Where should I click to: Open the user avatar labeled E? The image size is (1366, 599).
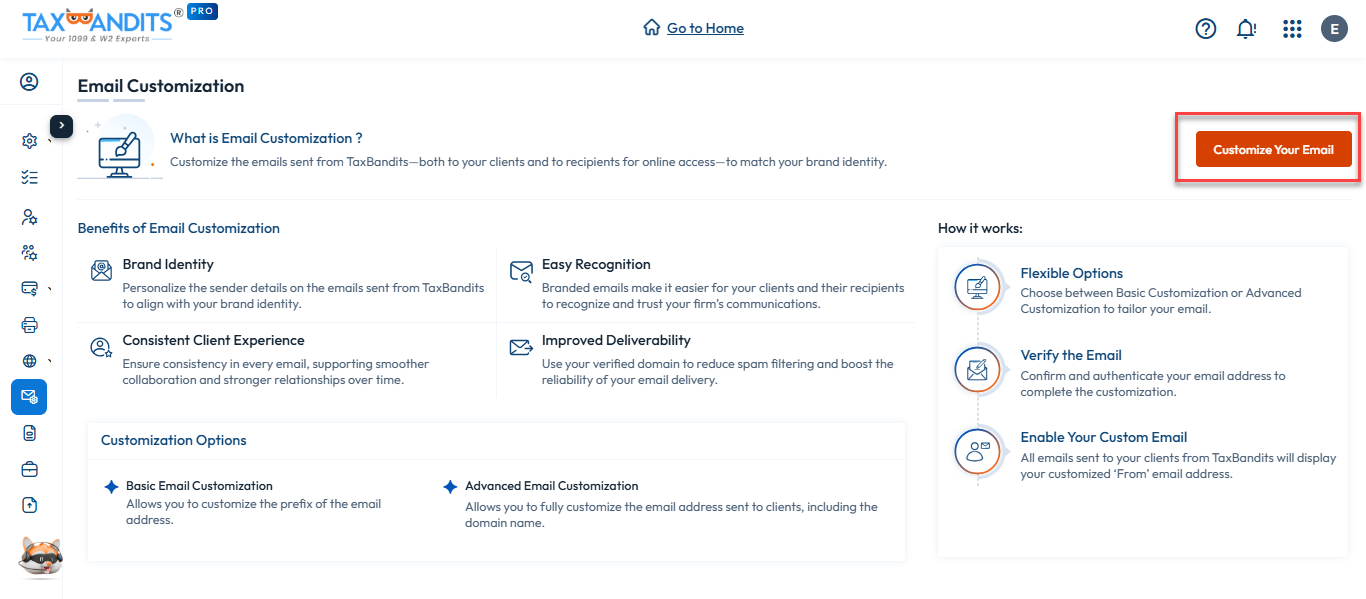point(1334,29)
